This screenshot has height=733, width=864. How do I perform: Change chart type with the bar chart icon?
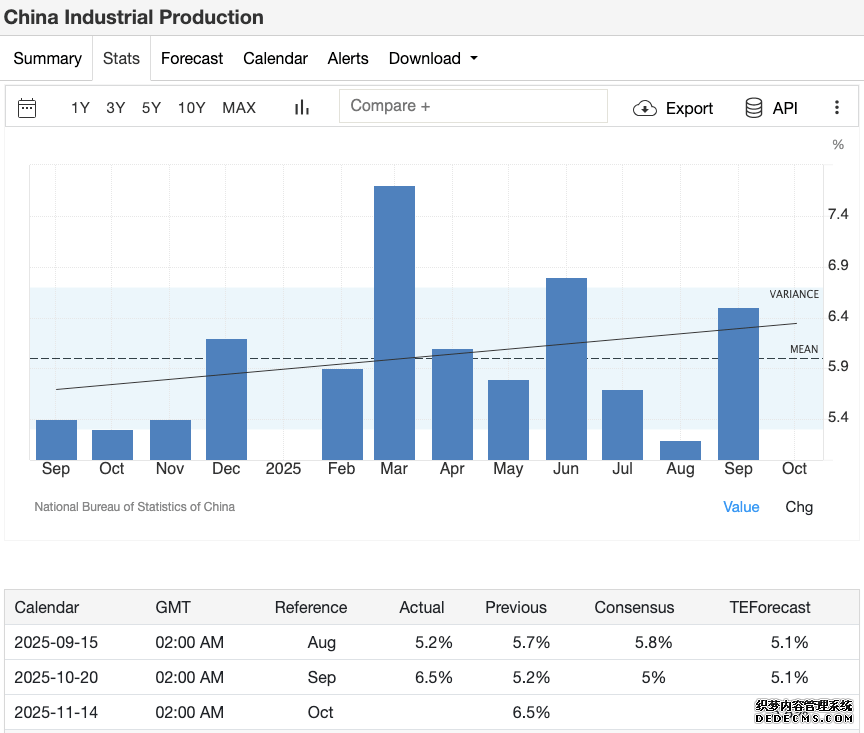pos(301,107)
